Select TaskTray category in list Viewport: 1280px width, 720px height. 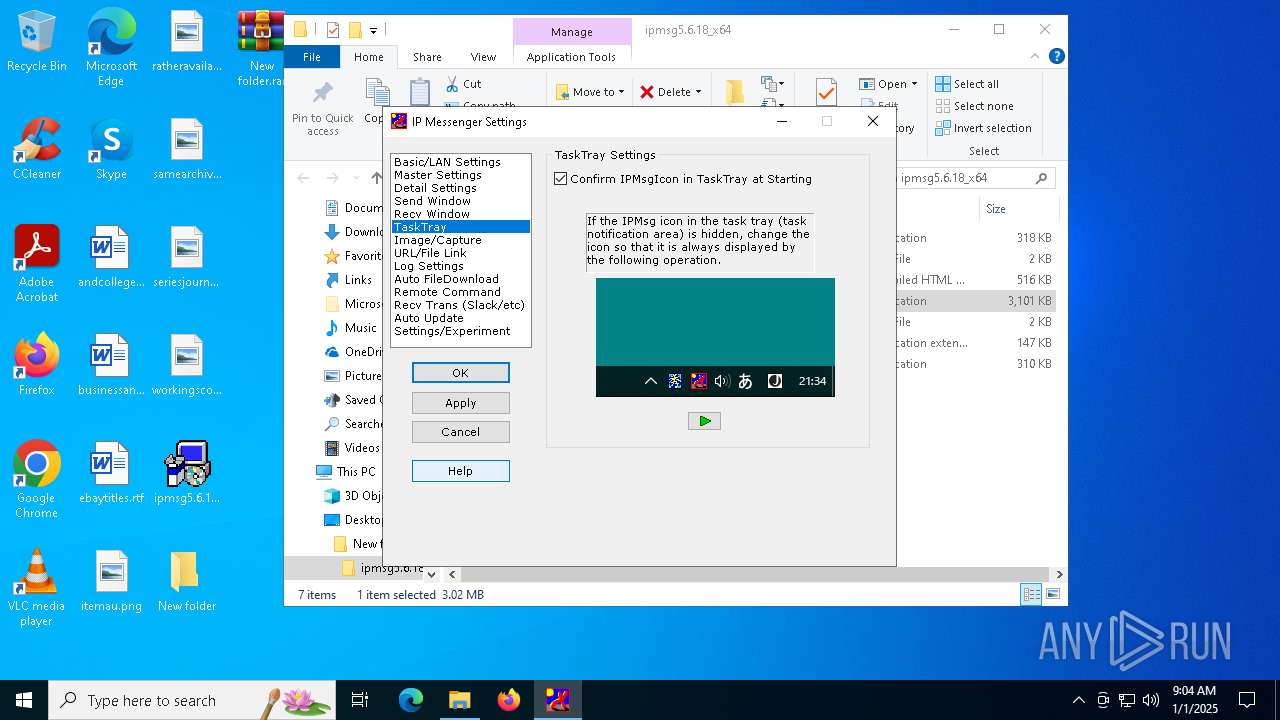(460, 227)
